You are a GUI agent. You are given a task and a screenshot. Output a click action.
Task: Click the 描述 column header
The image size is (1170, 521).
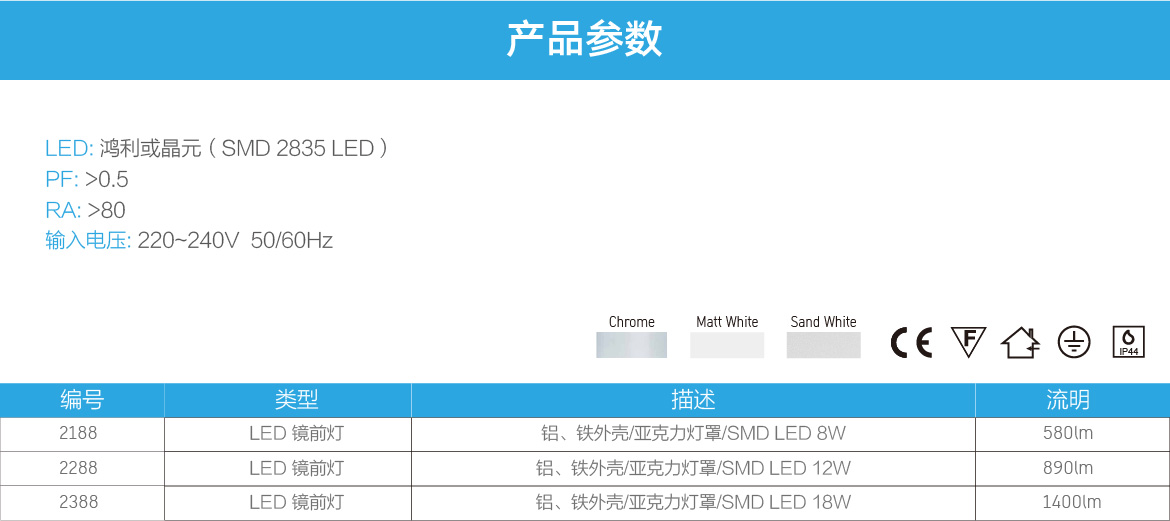click(693, 400)
